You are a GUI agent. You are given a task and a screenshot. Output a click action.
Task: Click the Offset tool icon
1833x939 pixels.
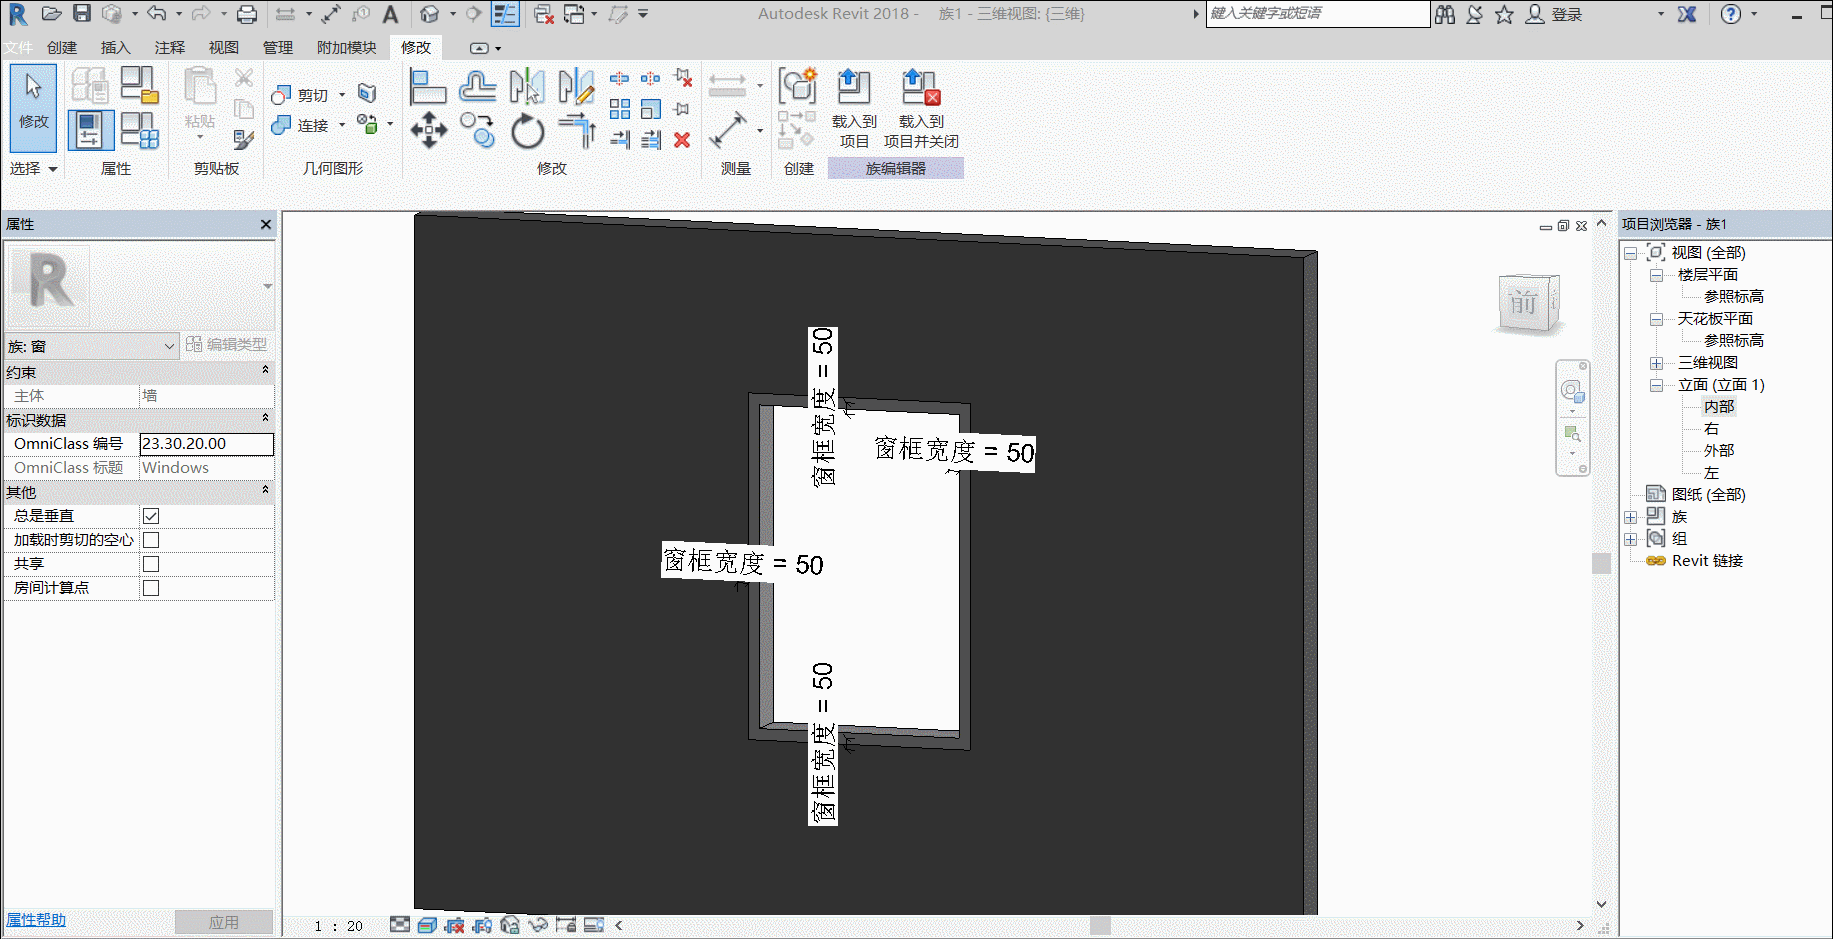[x=478, y=87]
